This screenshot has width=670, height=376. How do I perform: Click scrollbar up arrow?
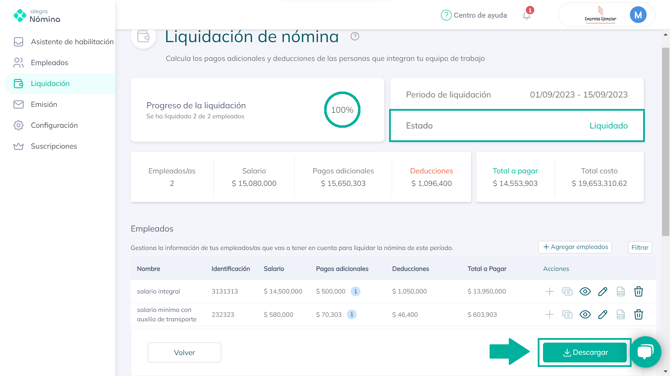pos(665,35)
